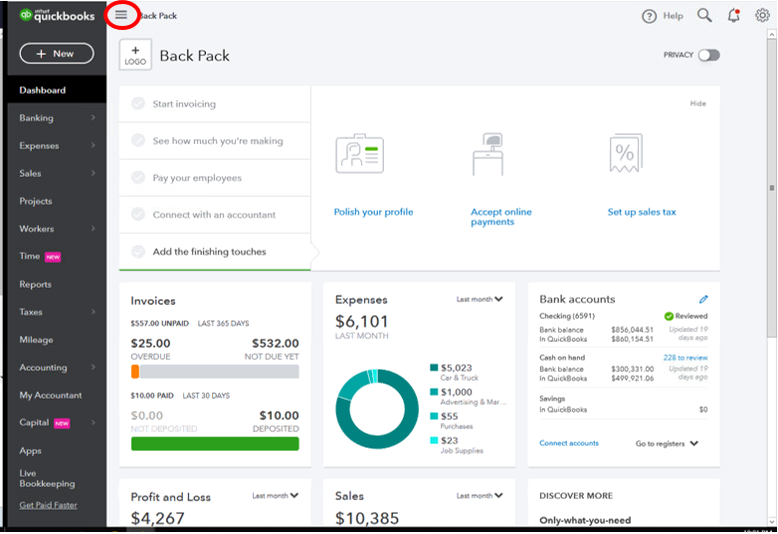The image size is (778, 534).
Task: Click the Savings account row
Action: 624,404
